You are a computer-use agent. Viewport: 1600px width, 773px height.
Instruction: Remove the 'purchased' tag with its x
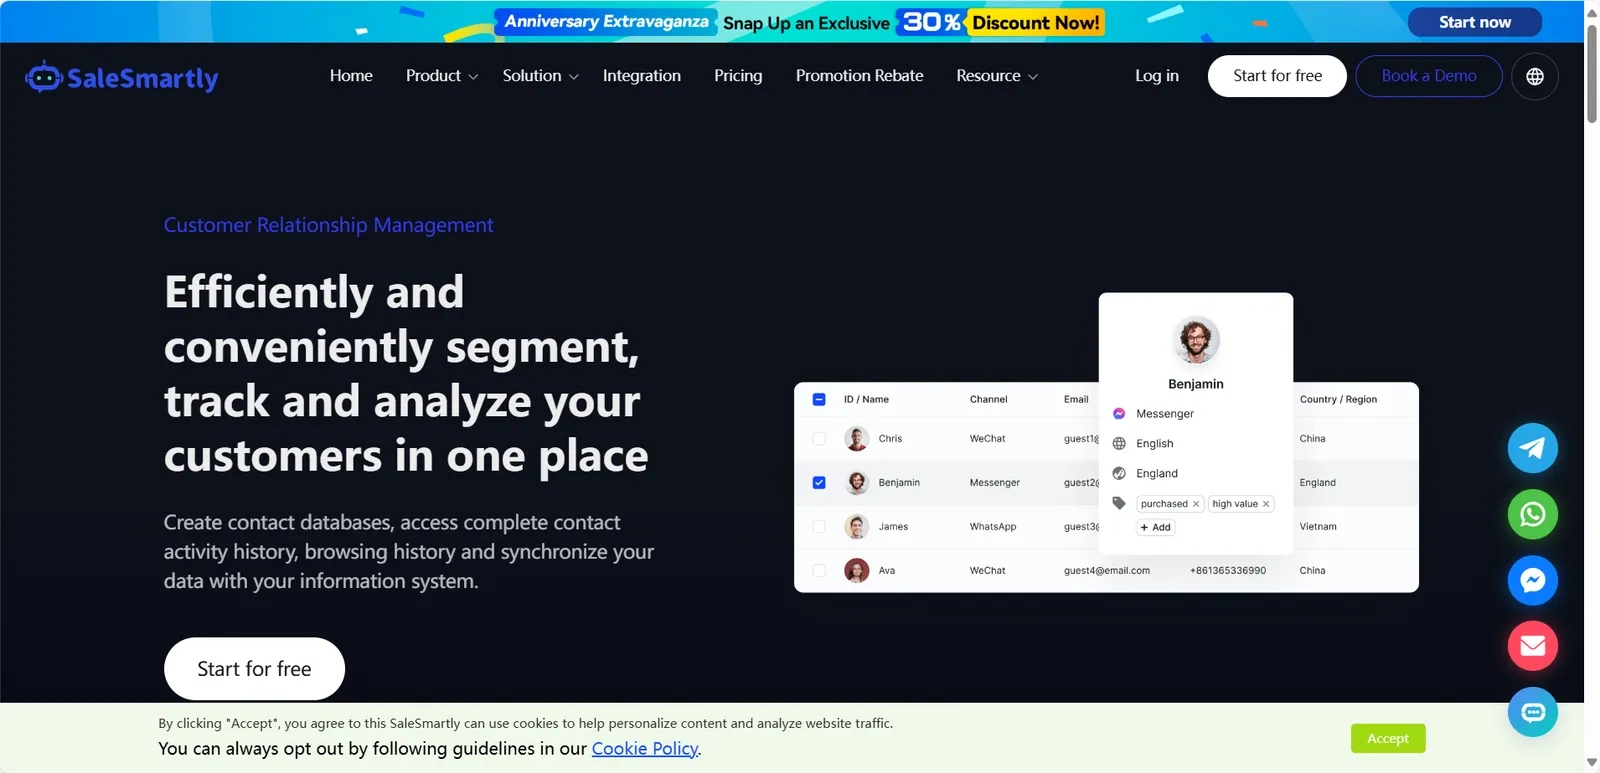pos(1195,504)
